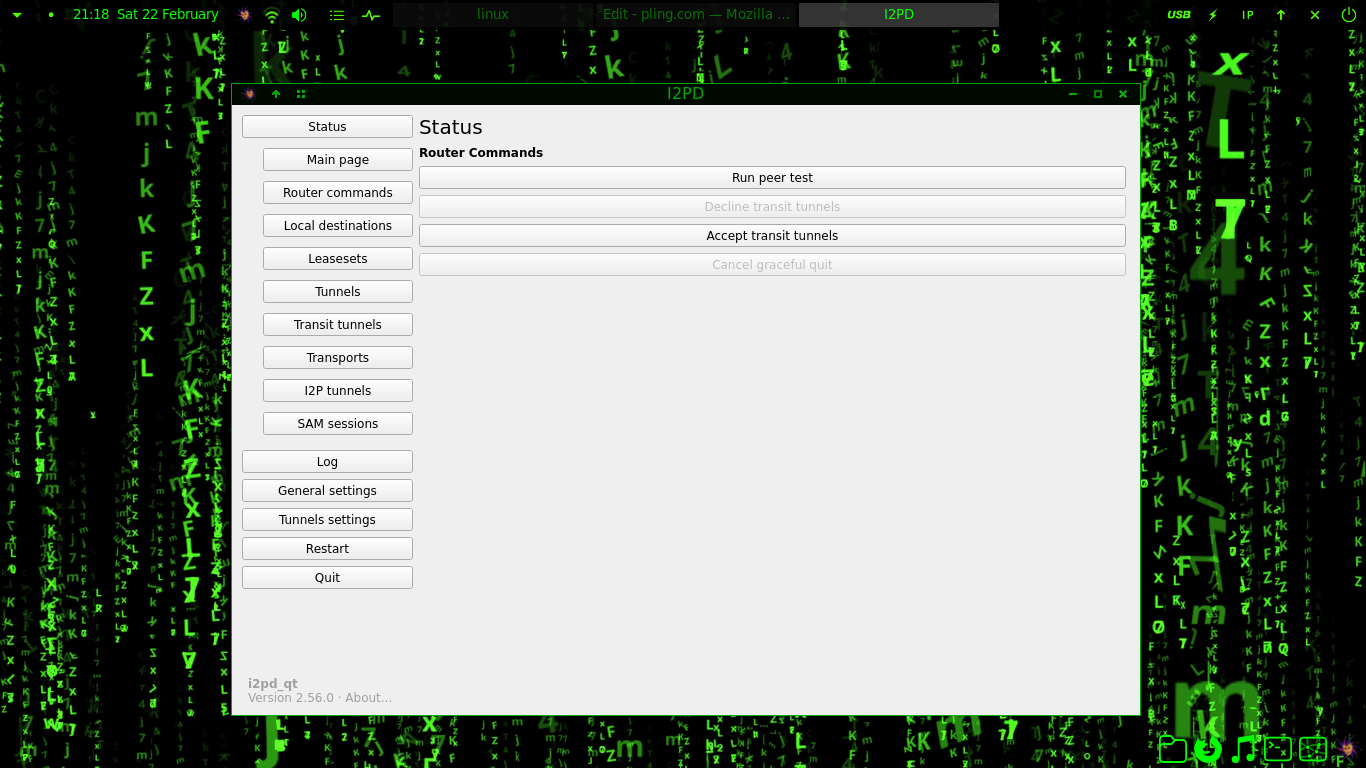The height and width of the screenshot is (768, 1366).
Task: Launch Firefox from the dock
Action: 1208,749
